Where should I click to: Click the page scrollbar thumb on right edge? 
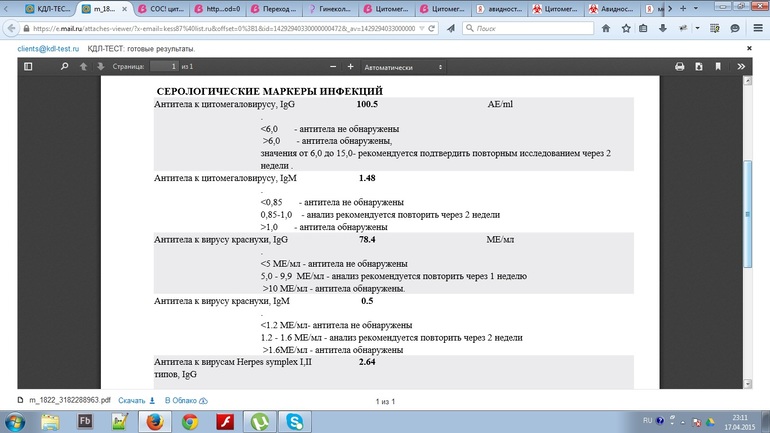tap(747, 214)
